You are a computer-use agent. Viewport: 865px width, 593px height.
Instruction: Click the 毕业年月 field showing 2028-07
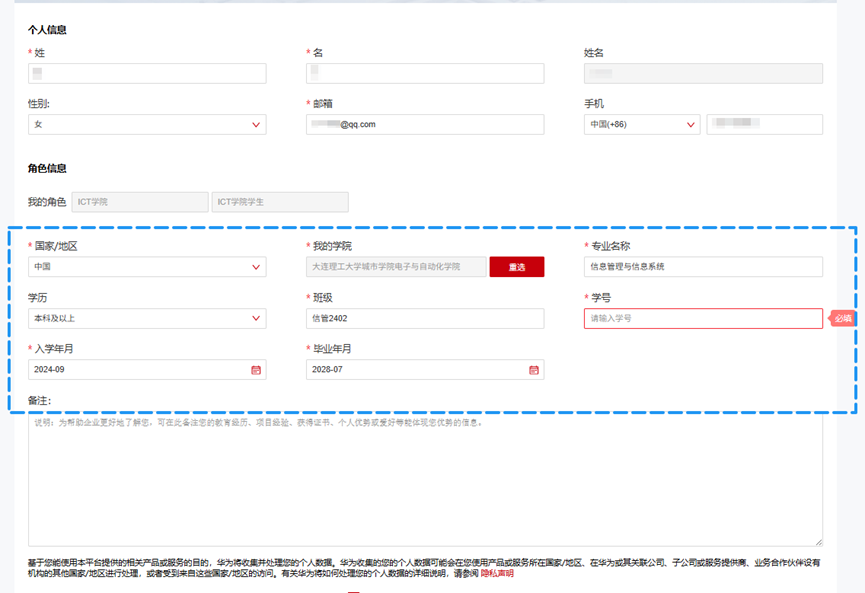[x=425, y=370]
